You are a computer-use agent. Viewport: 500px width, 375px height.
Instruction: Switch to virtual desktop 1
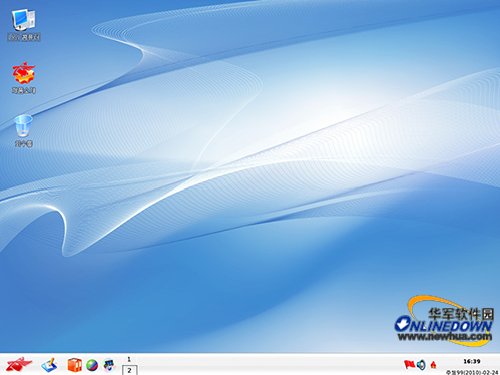129,359
